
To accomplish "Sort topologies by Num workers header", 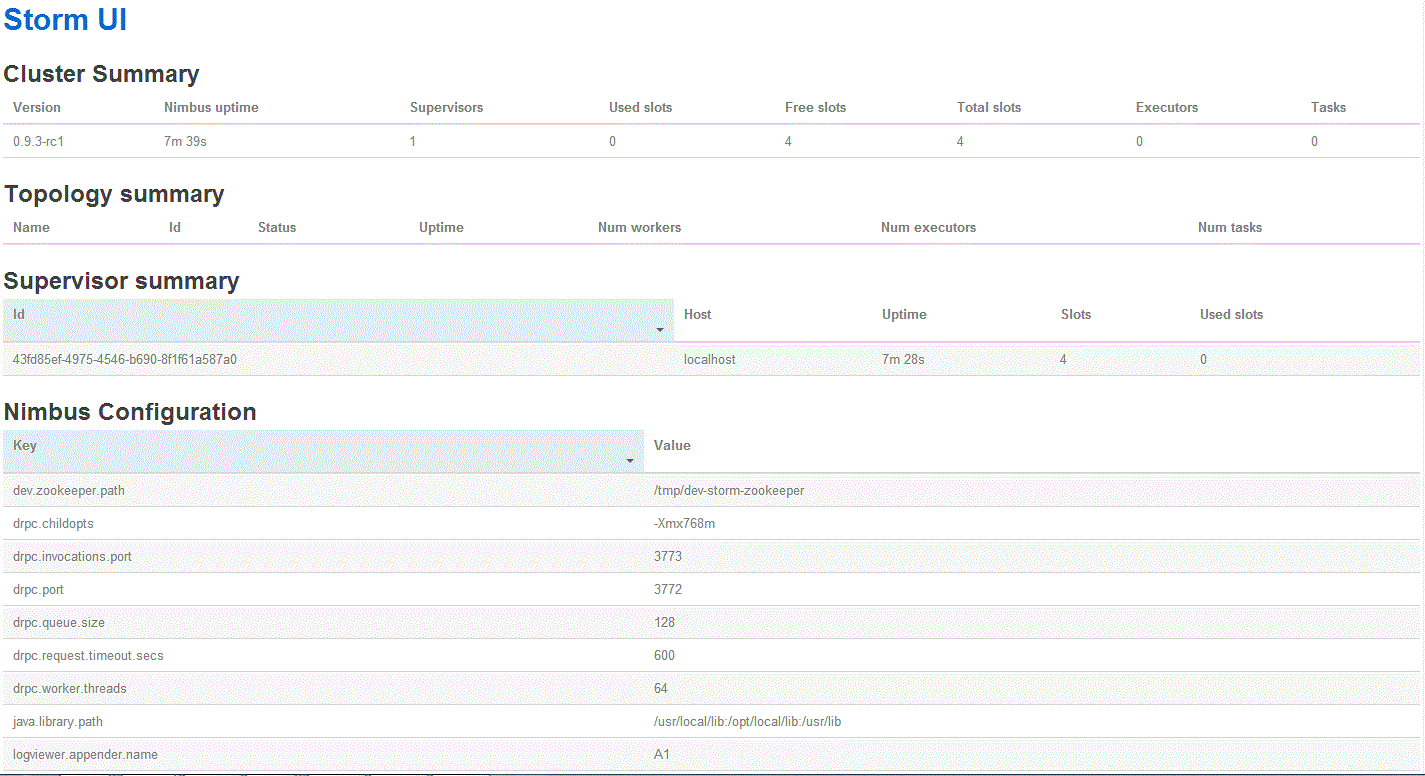I will pos(639,227).
